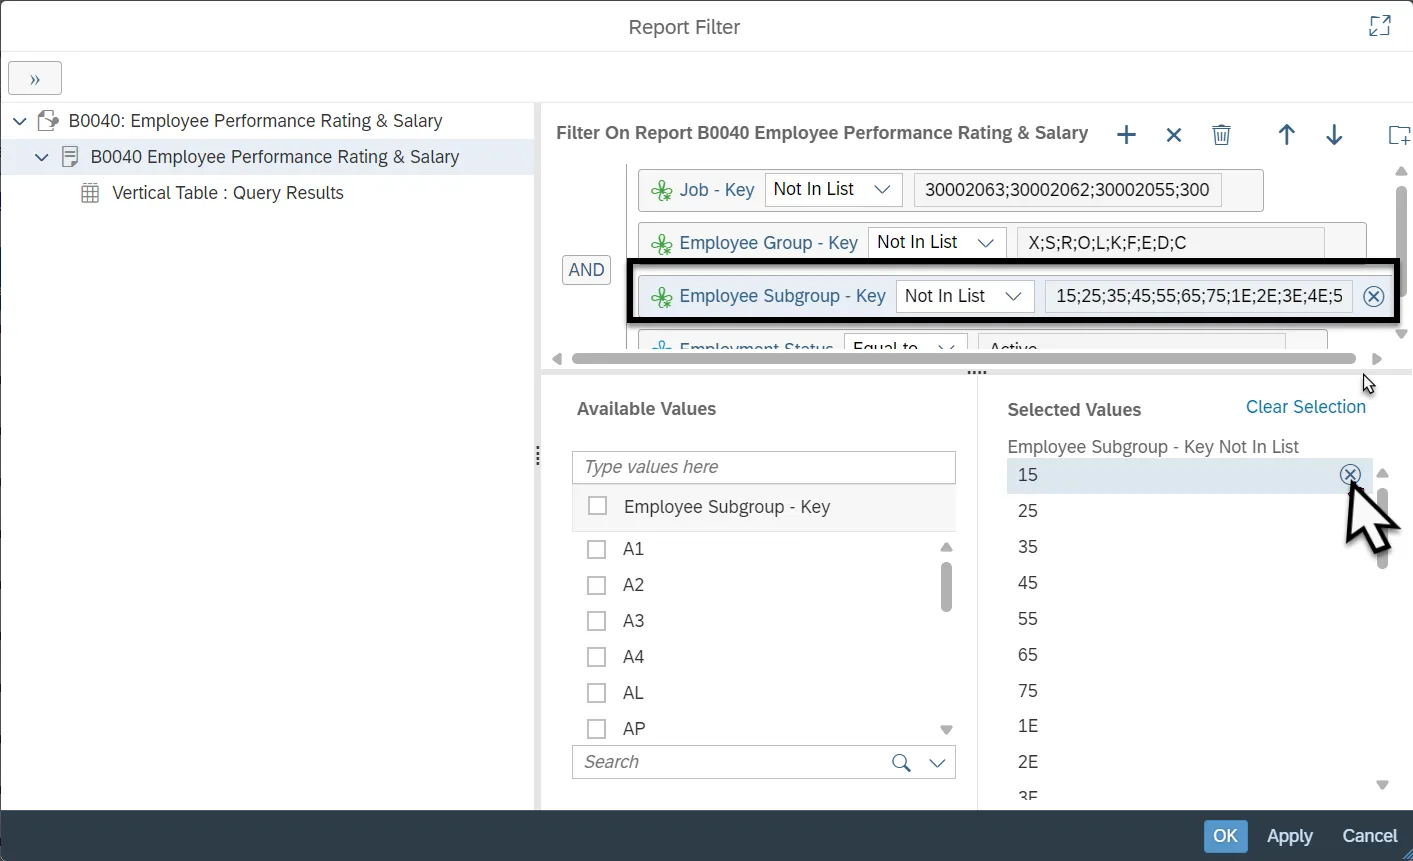
Task: Remove value 15 from Selected Values
Action: click(x=1350, y=475)
